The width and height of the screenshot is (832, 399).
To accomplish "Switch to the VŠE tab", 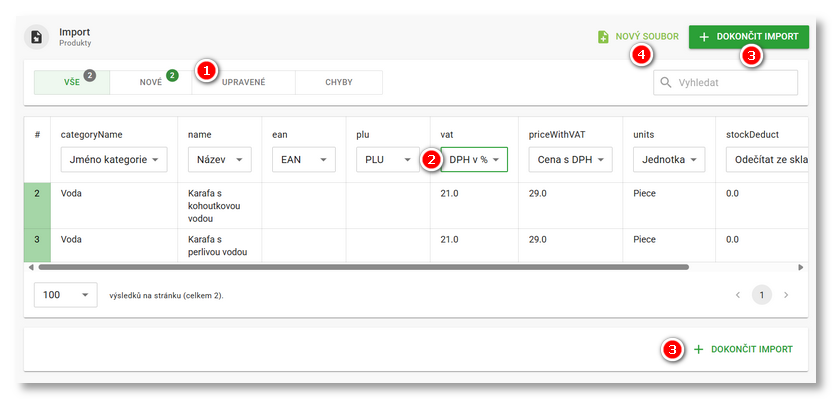I will point(72,83).
